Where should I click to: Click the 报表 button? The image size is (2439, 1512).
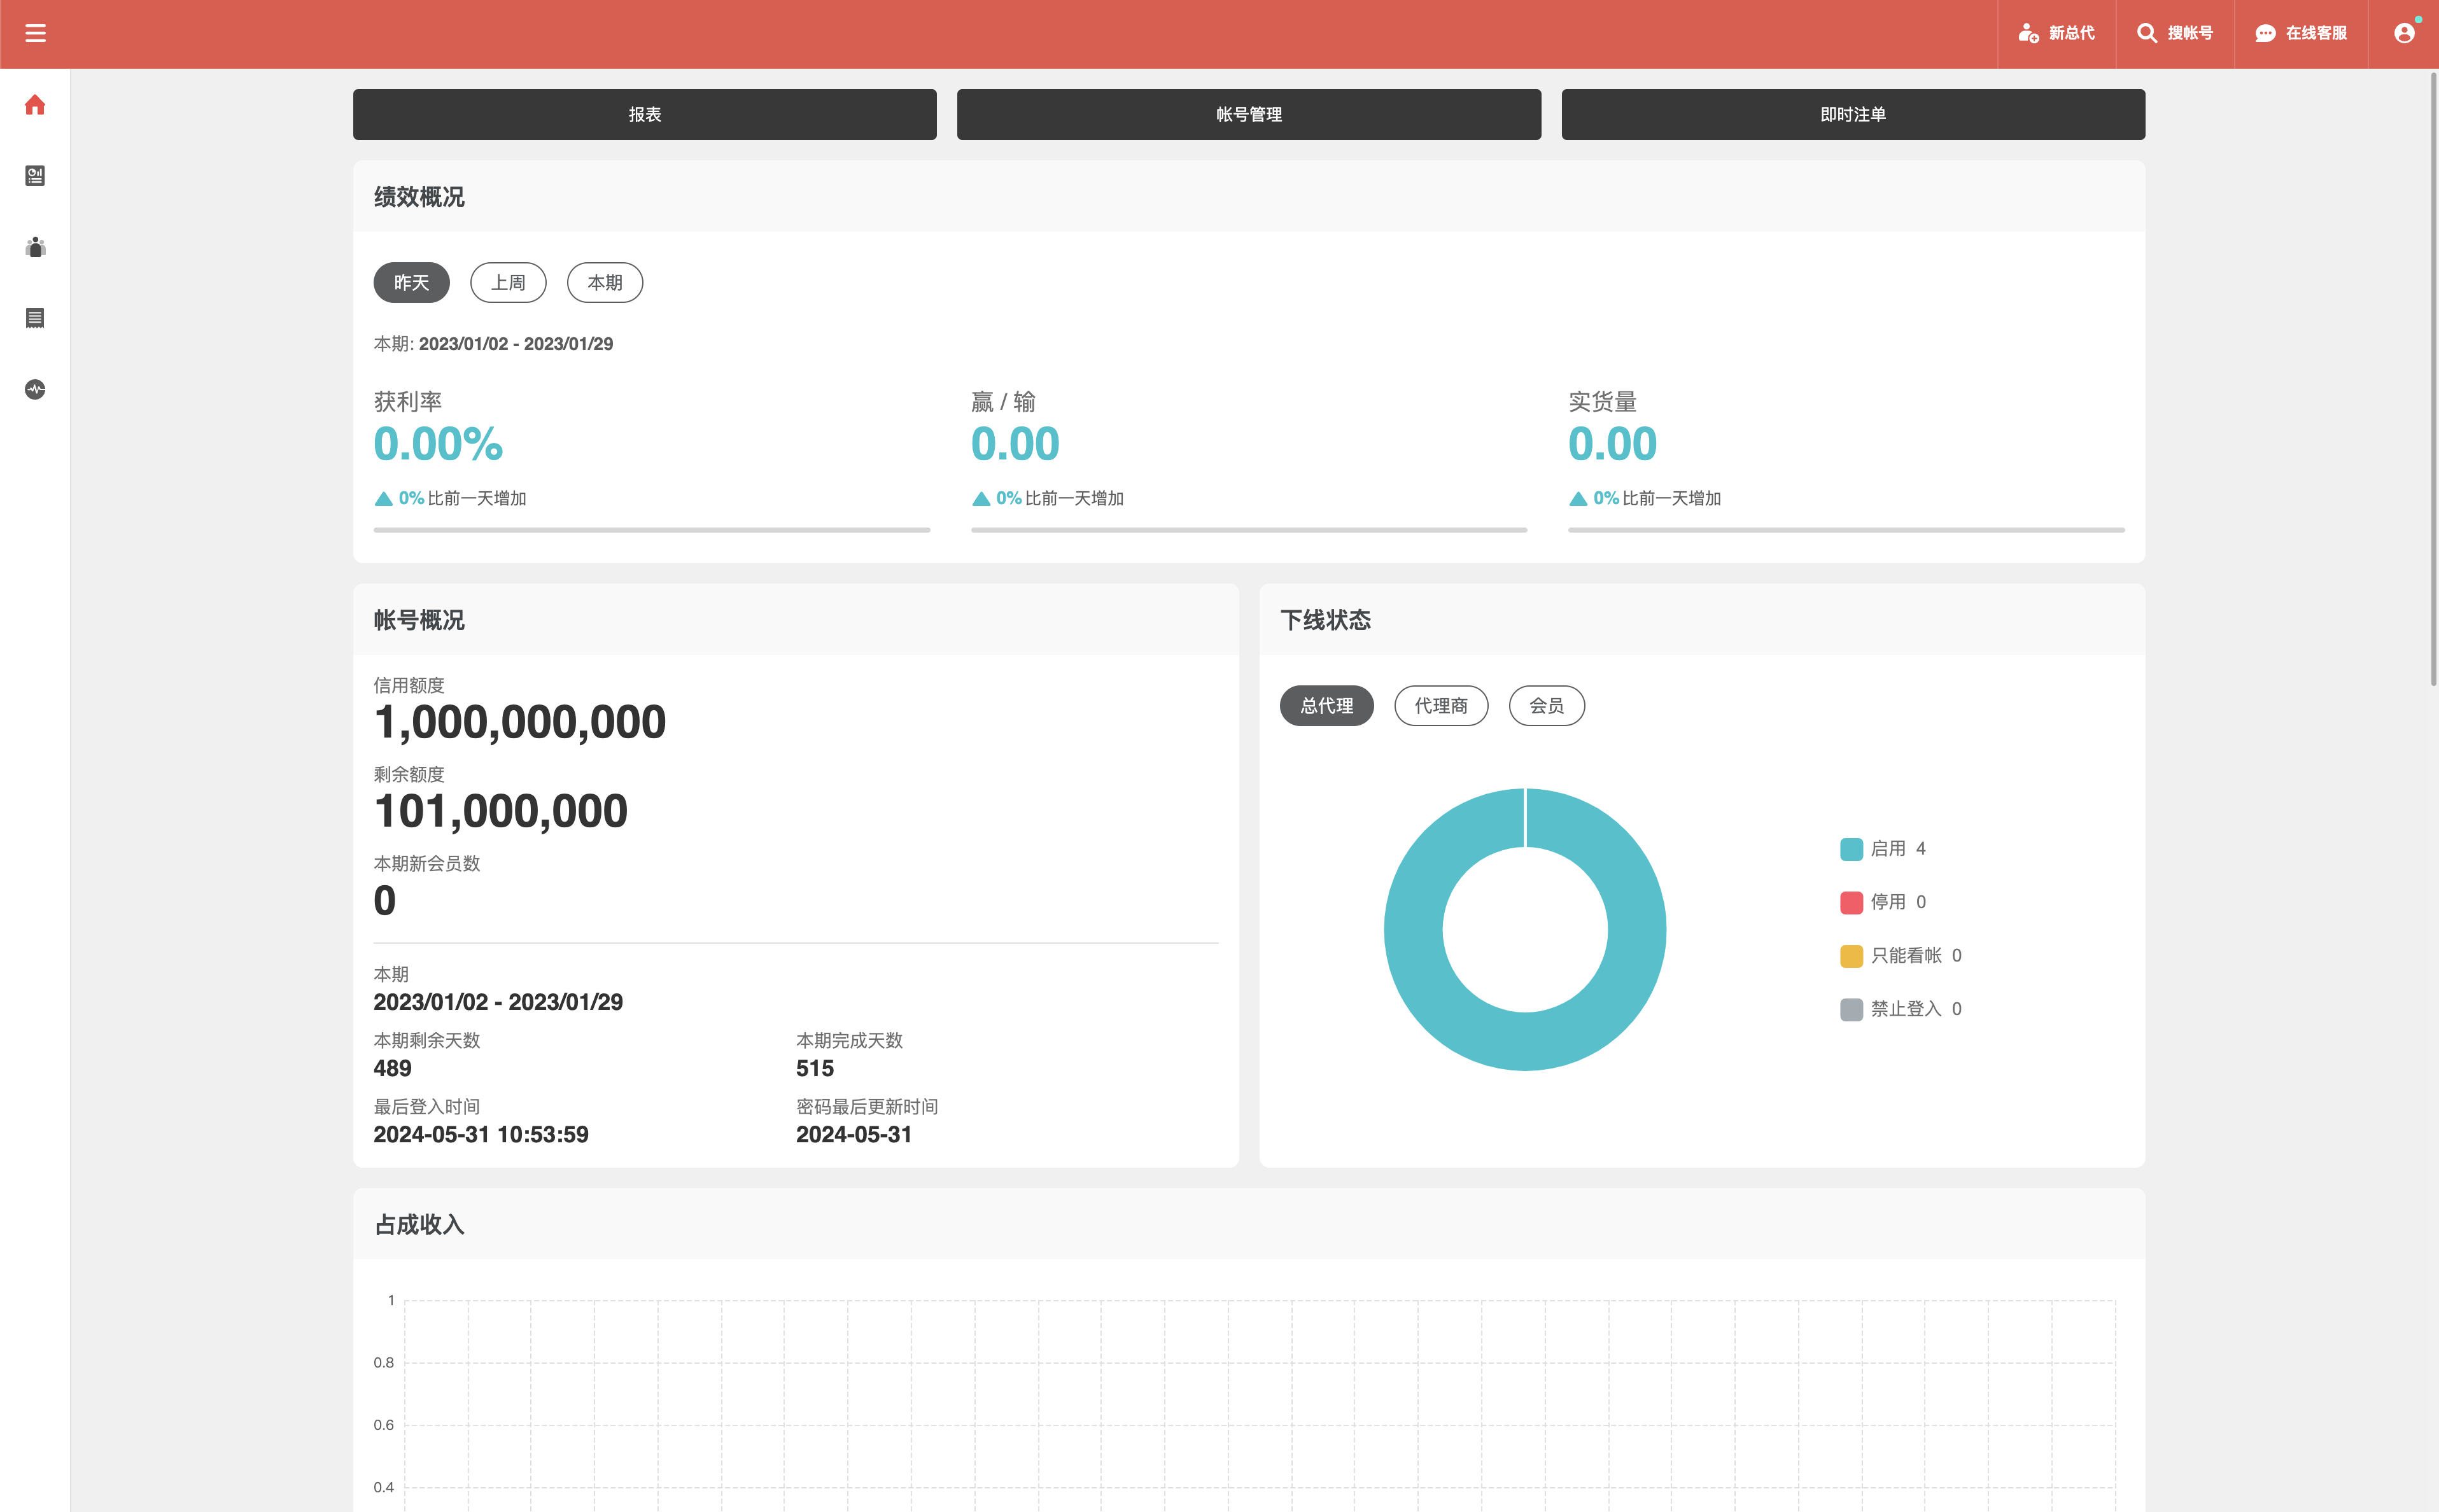(x=645, y=114)
